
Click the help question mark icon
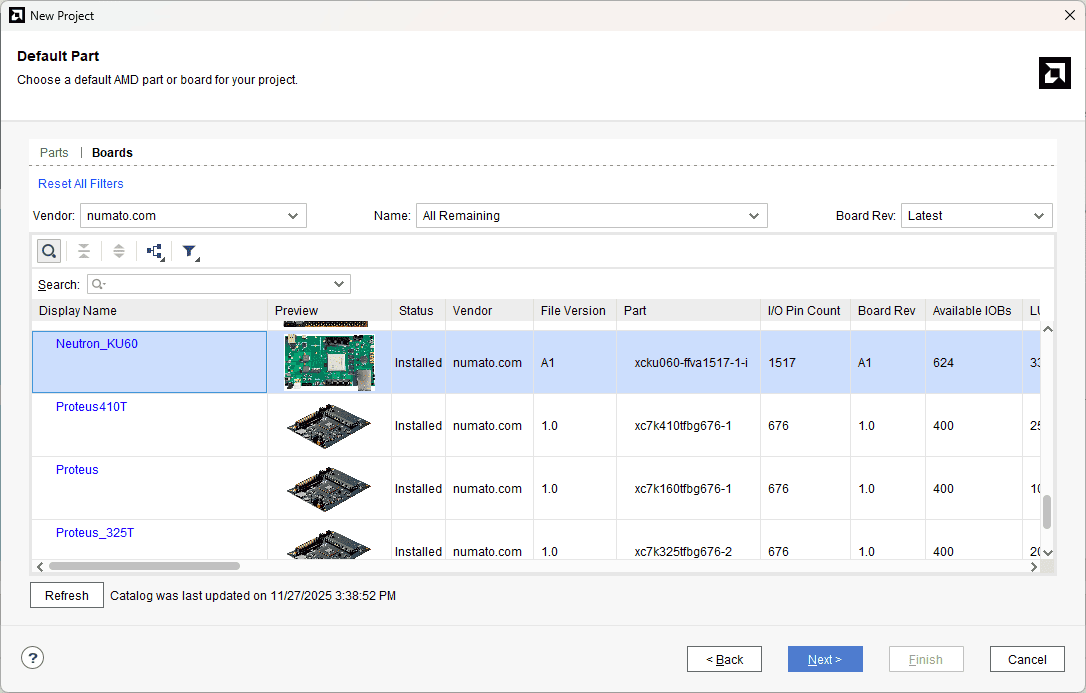pyautogui.click(x=33, y=657)
